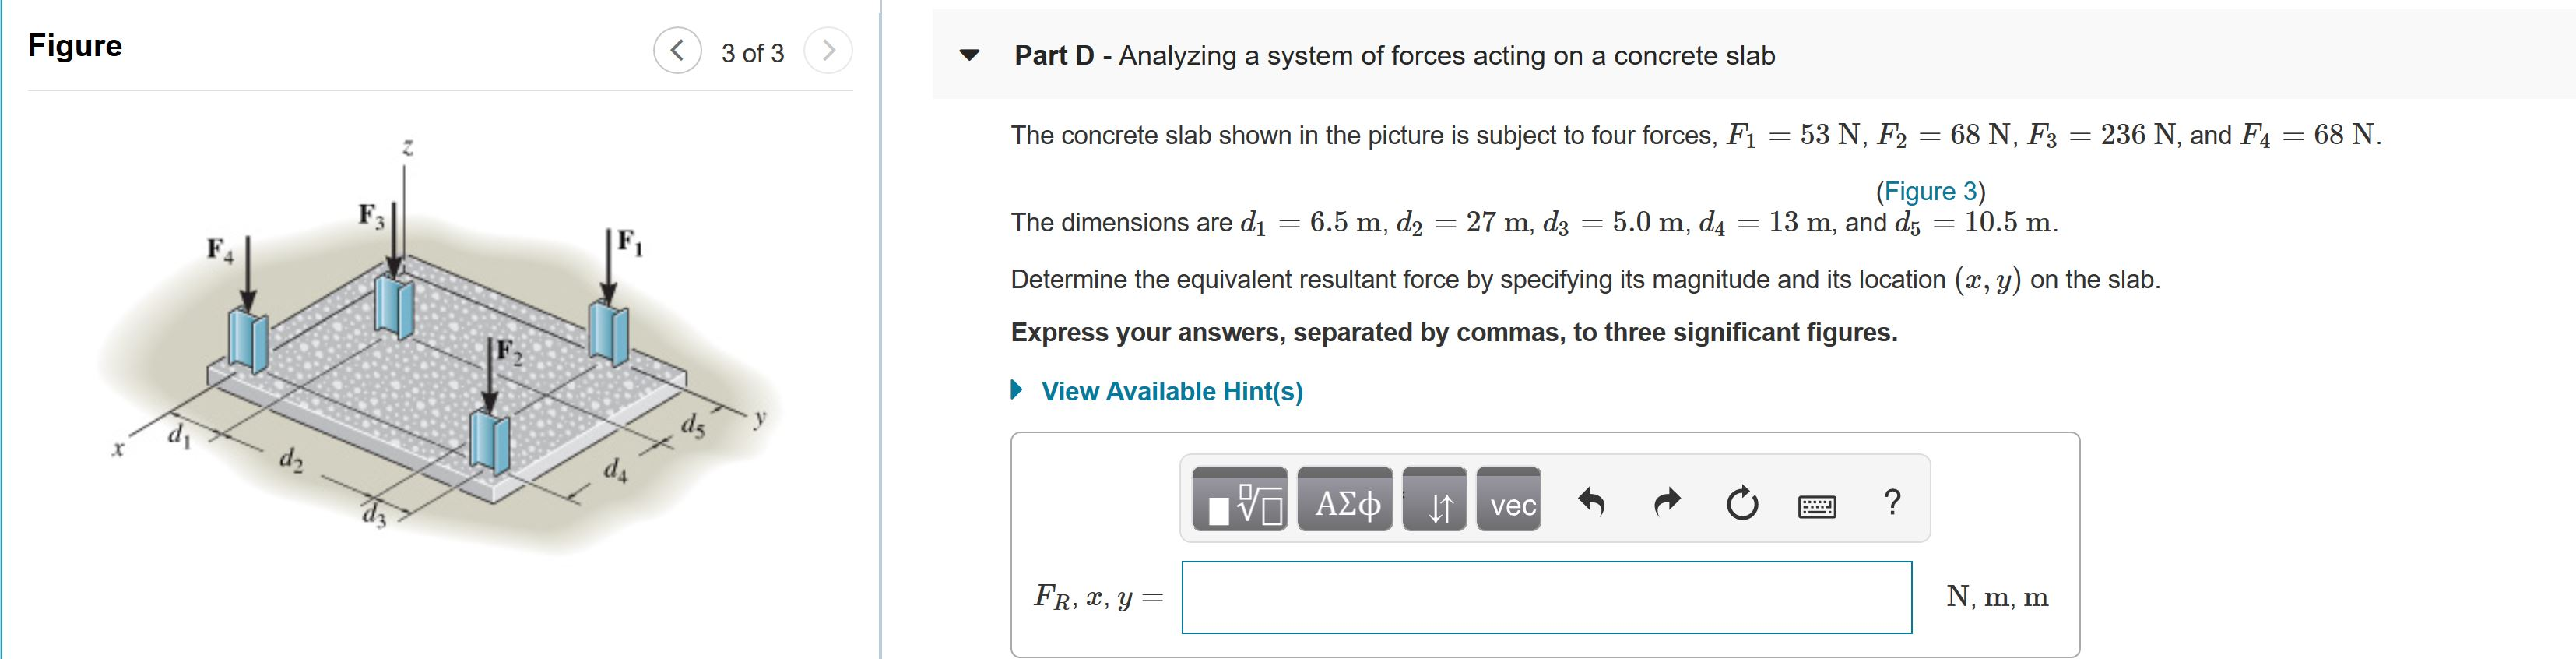Open the on-screen keyboard icon
Viewport: 2576px width, 659px height.
click(x=1818, y=505)
